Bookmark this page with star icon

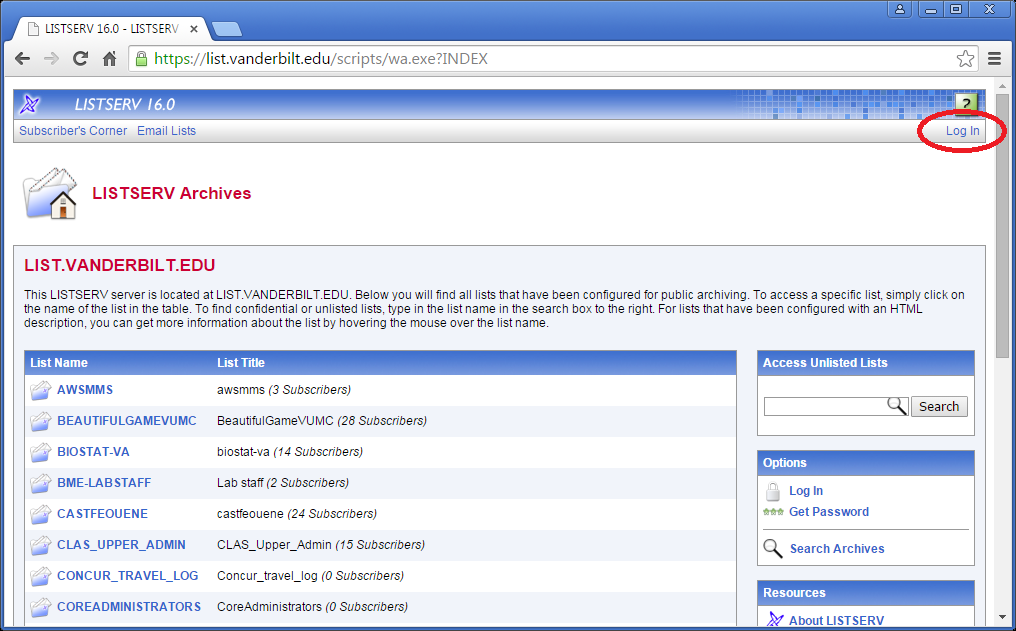point(965,59)
